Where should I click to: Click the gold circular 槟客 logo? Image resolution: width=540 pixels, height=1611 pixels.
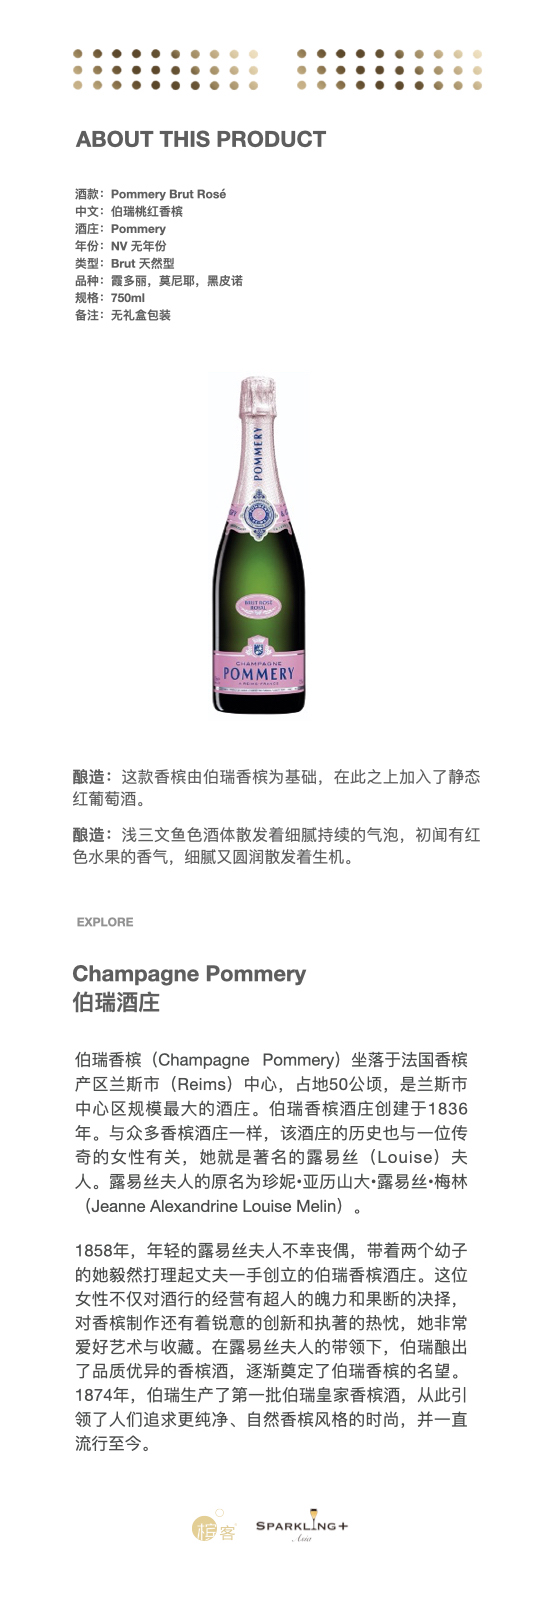tap(213, 1528)
